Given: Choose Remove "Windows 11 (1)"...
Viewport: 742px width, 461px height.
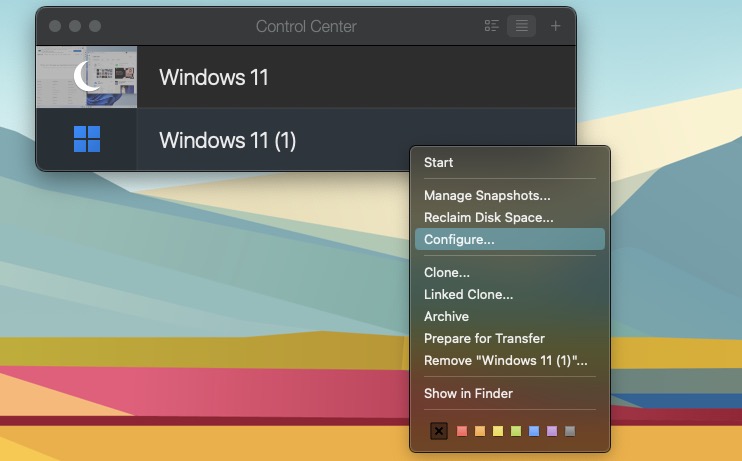Looking at the screenshot, I should click(510, 361).
